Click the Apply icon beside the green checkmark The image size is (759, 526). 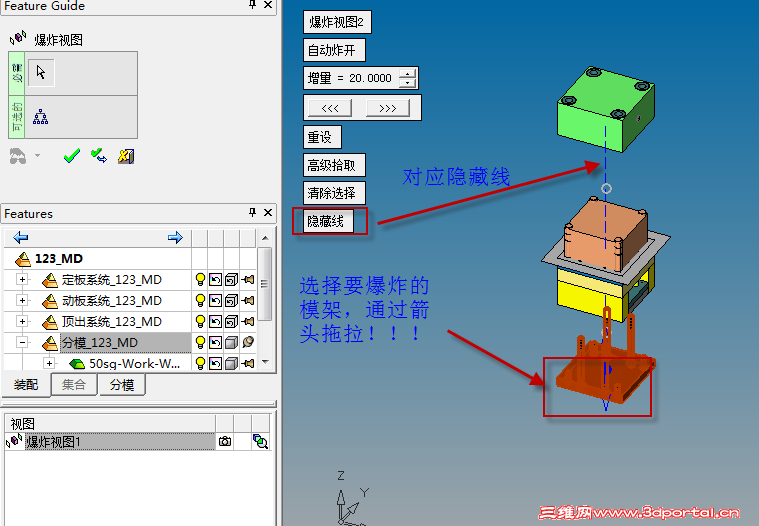tap(99, 156)
